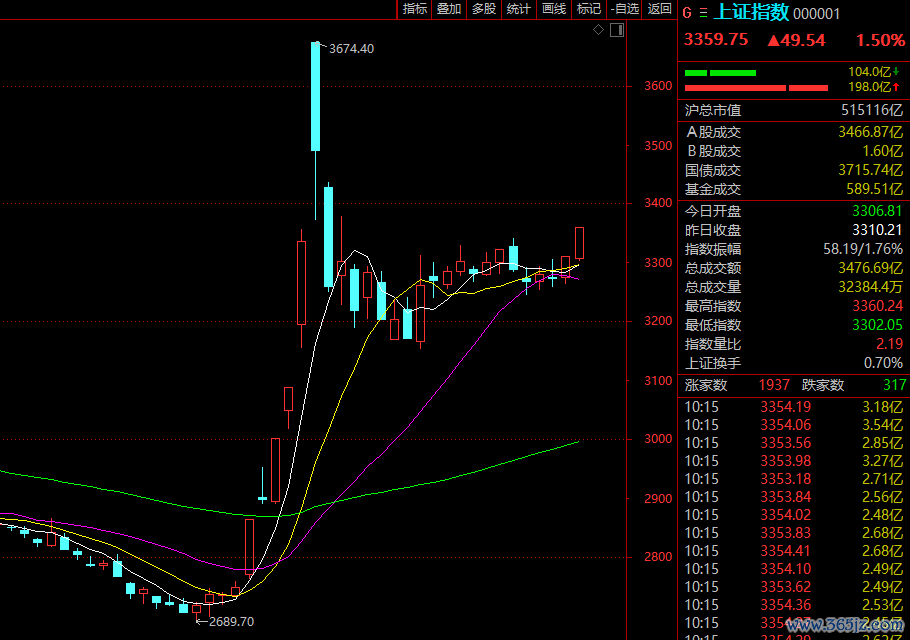Open the 叠加 overlay menu

pos(449,9)
